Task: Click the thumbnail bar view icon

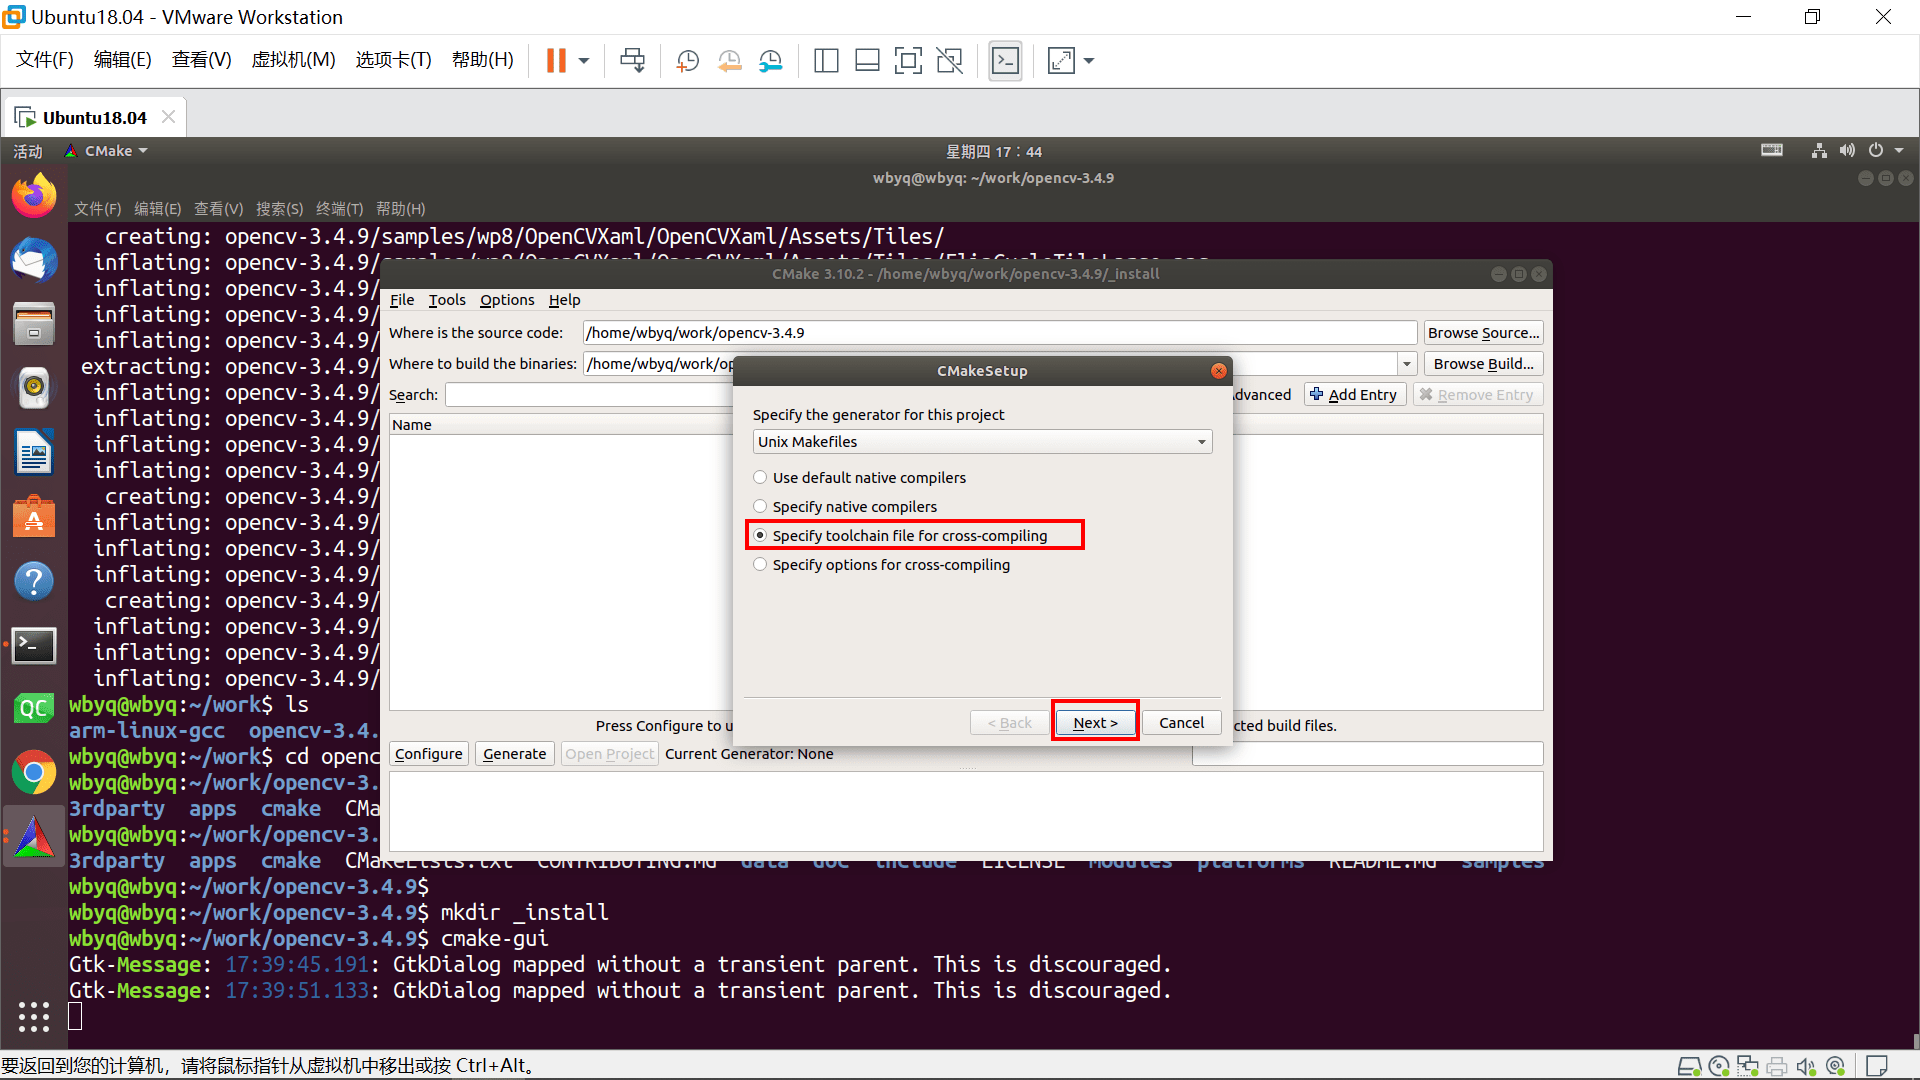Action: [867, 61]
